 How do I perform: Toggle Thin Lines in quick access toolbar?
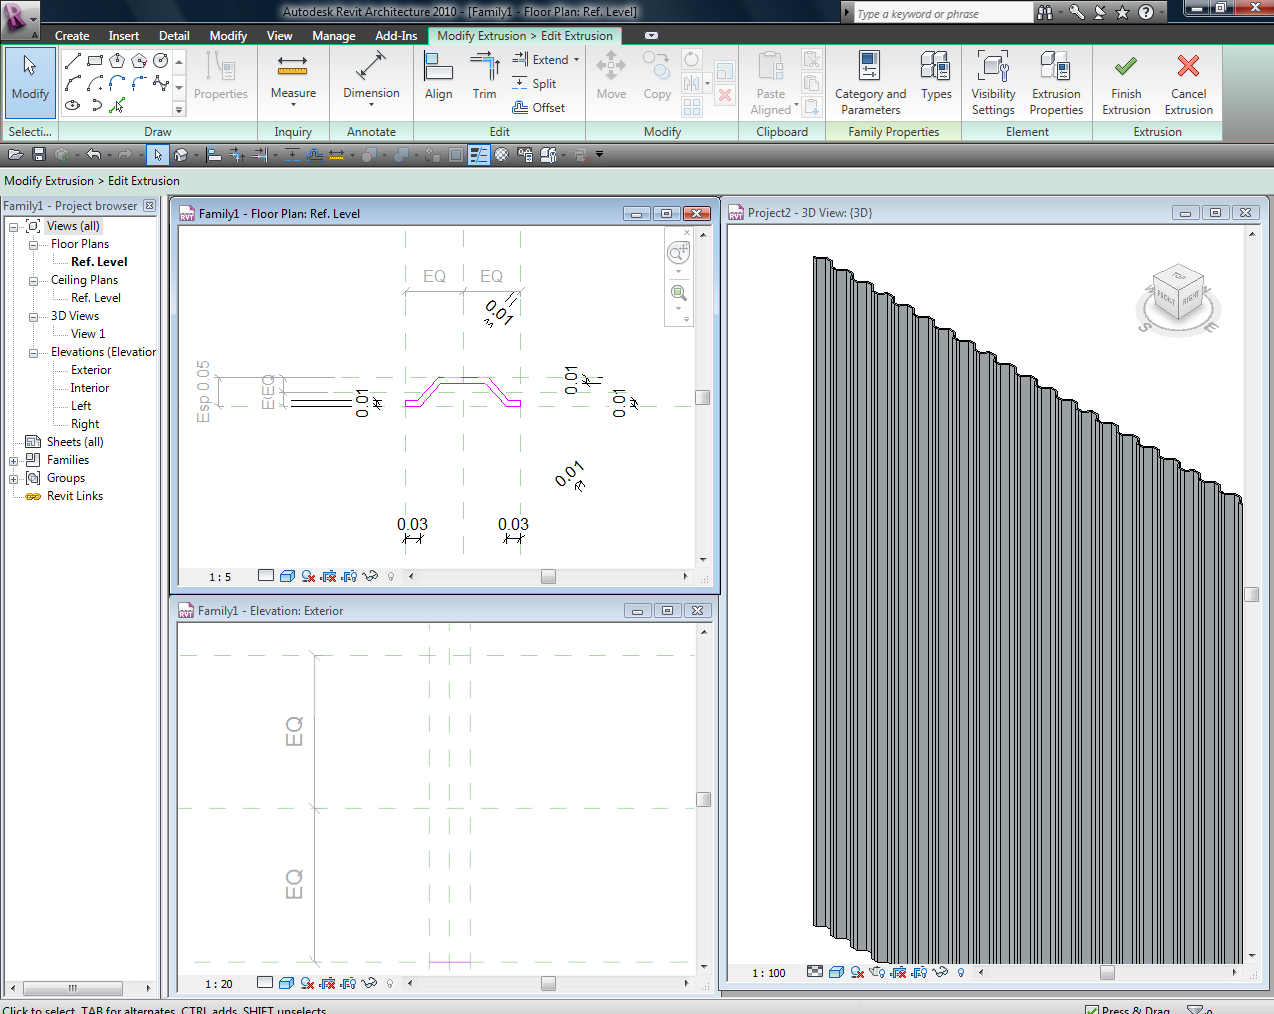tap(479, 155)
